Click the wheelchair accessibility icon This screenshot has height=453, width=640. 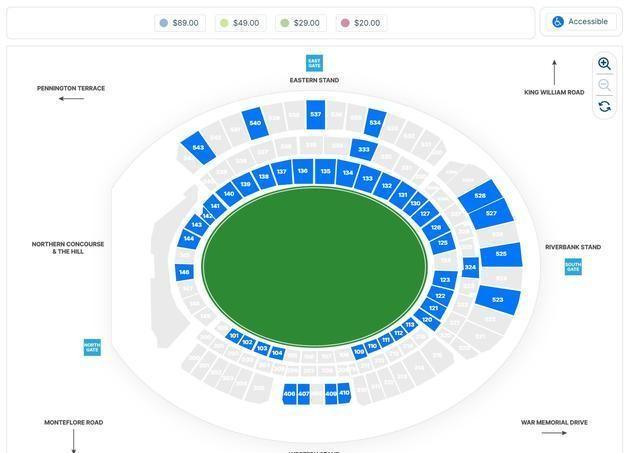click(x=558, y=22)
